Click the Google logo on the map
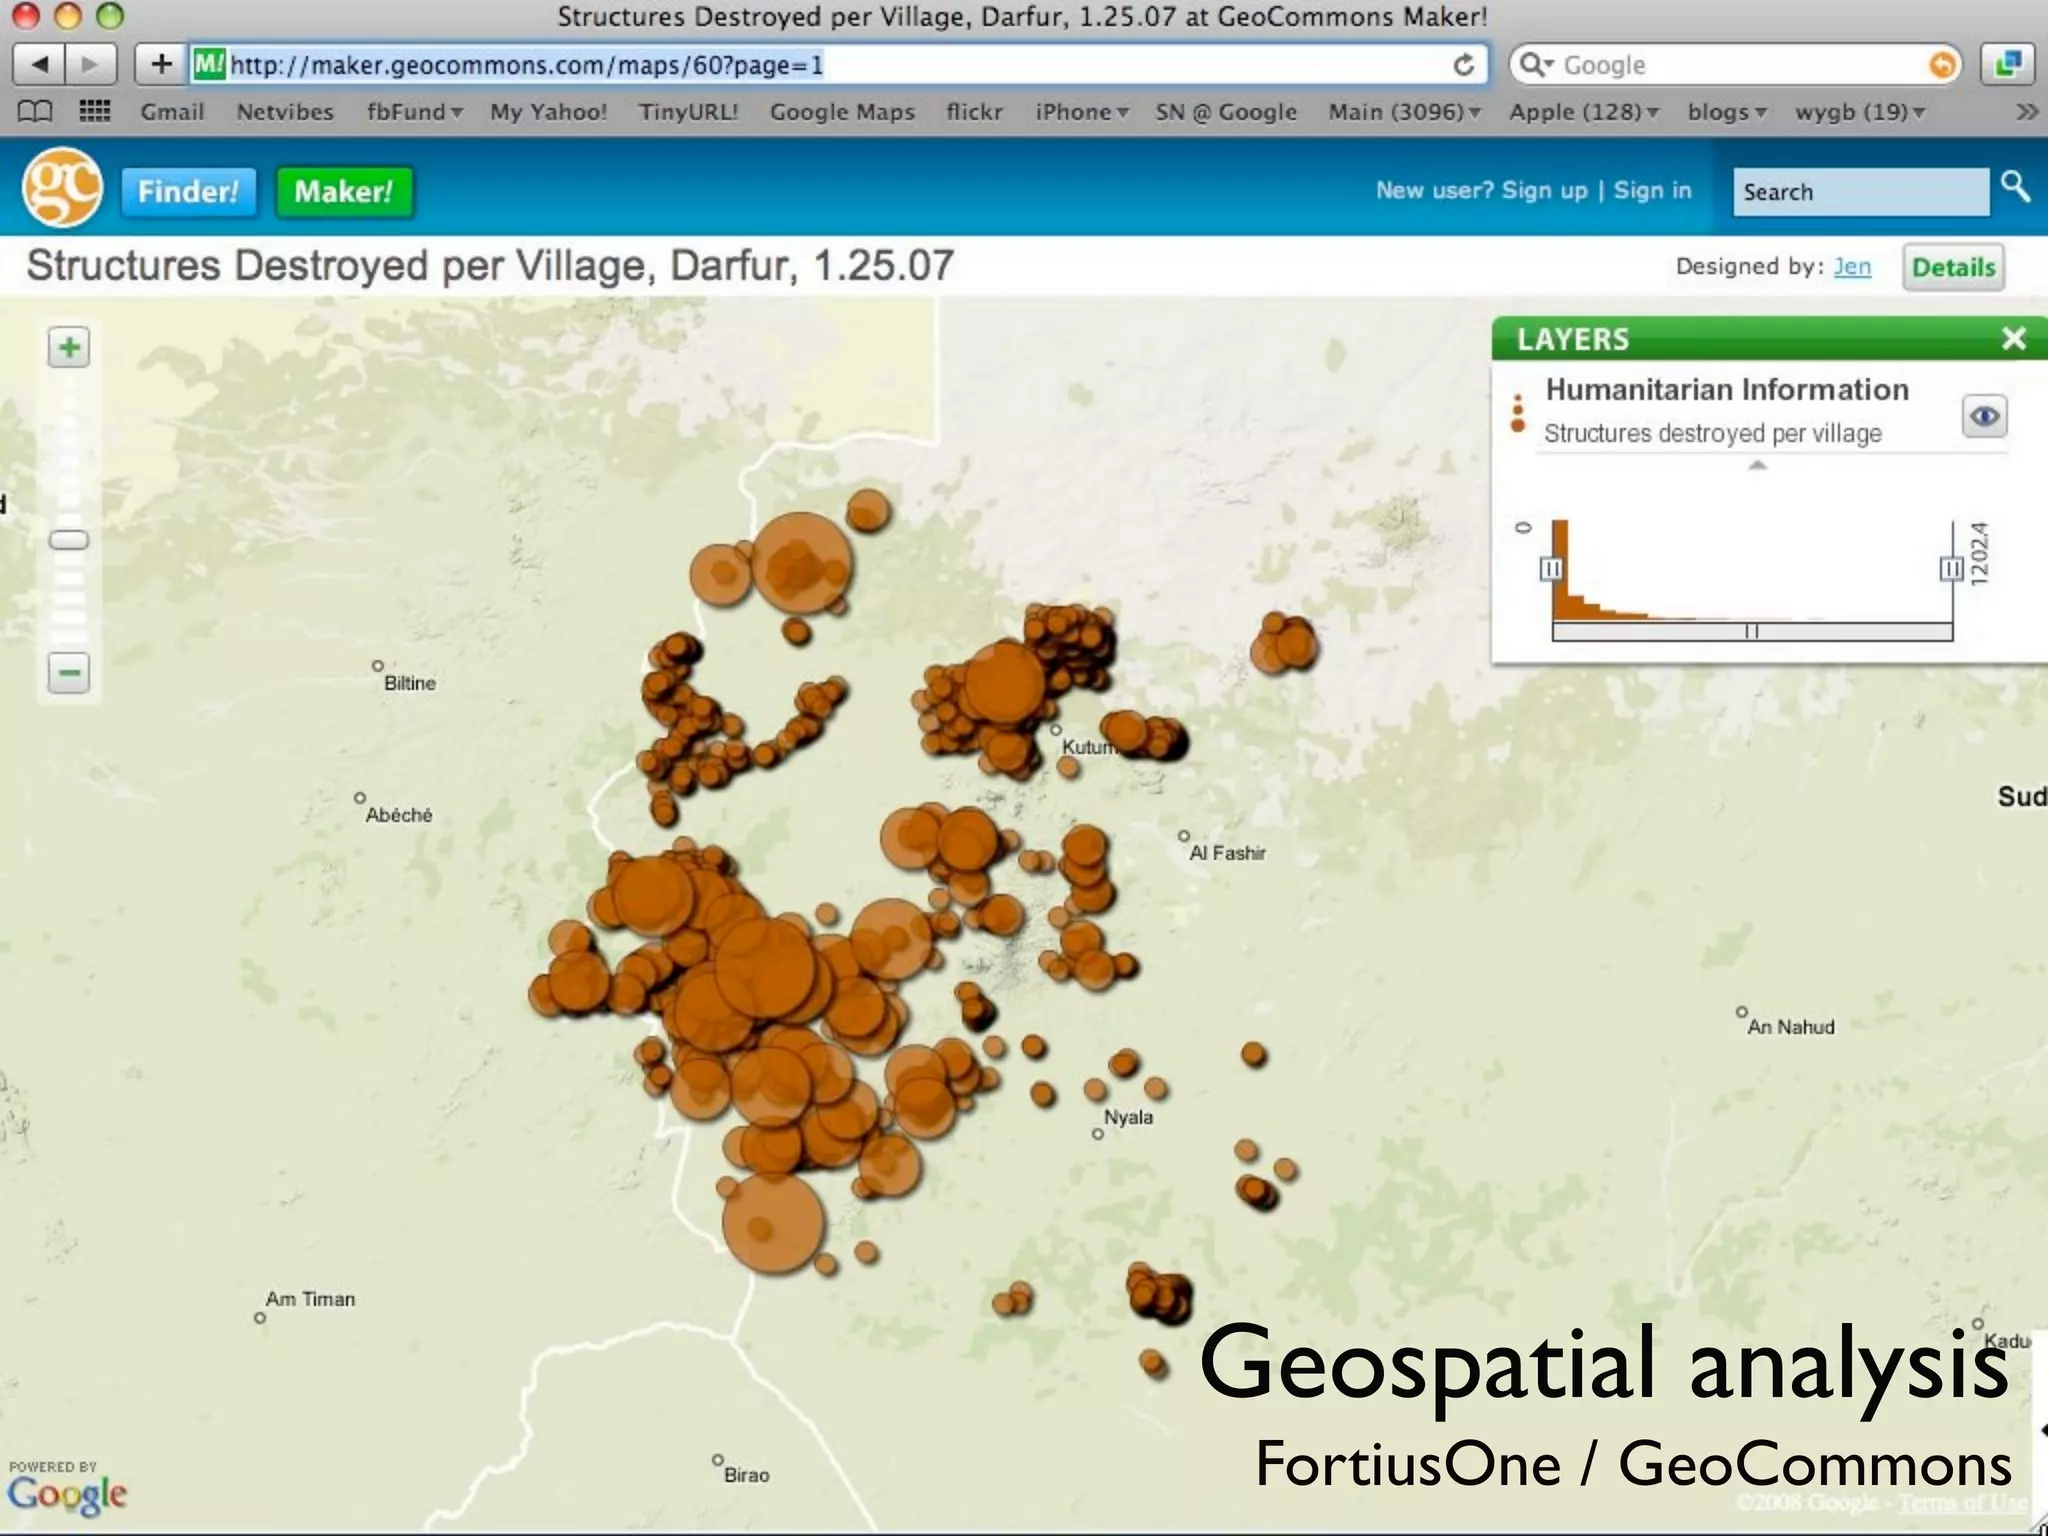 click(x=67, y=1494)
